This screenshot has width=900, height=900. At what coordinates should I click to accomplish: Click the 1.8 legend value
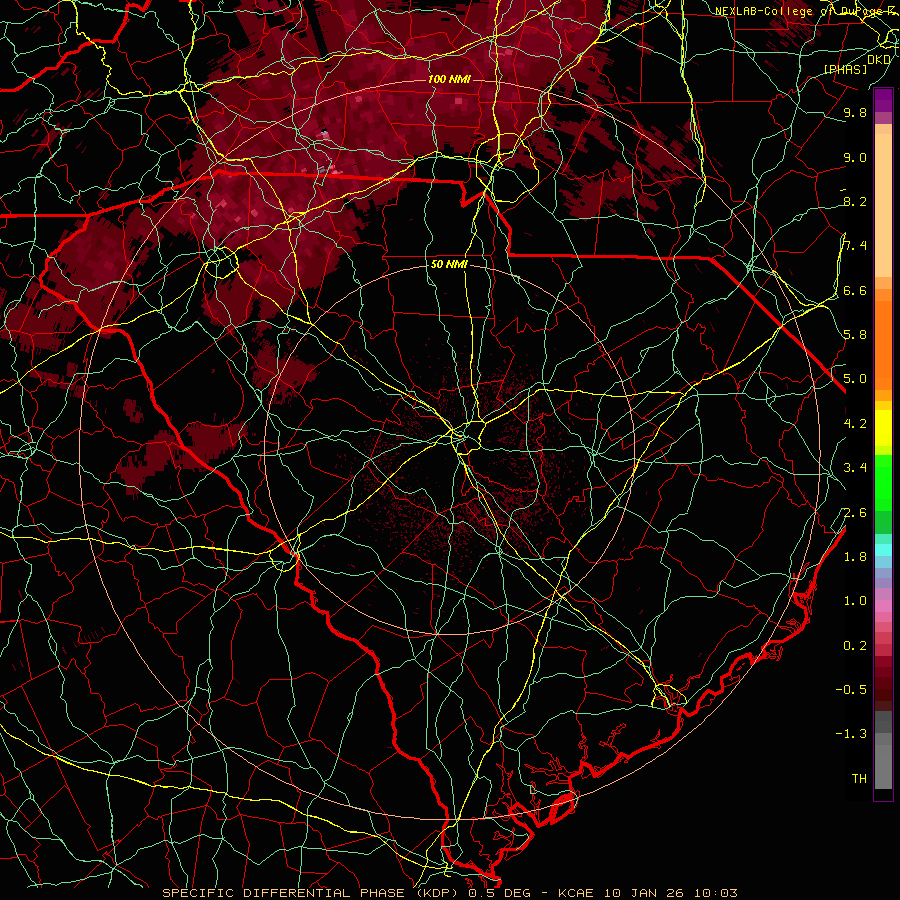pyautogui.click(x=855, y=557)
